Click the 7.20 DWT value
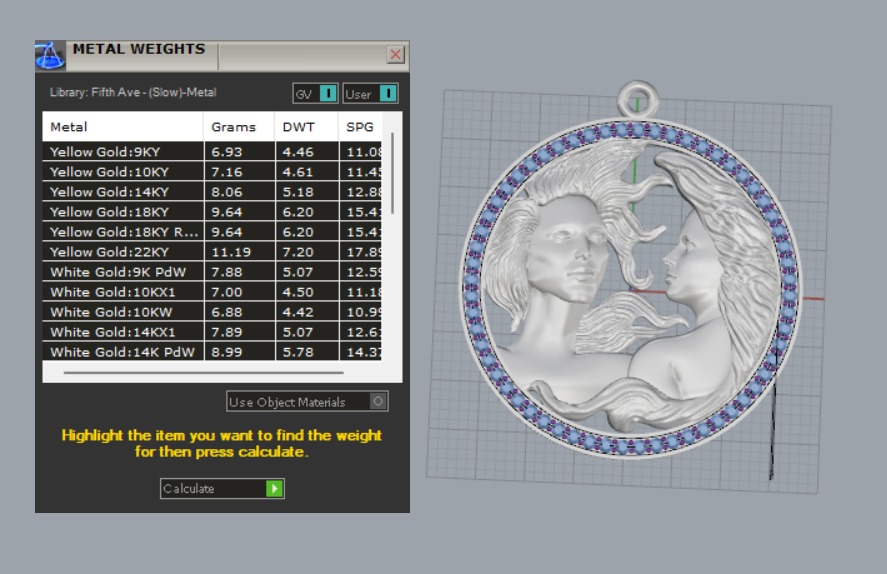The width and height of the screenshot is (887, 574). pos(298,252)
